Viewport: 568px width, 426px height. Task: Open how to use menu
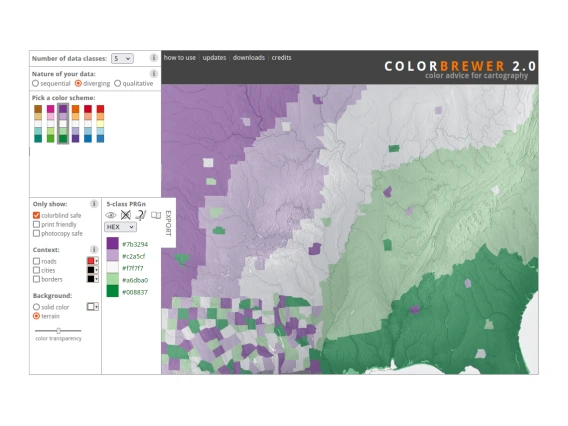180,58
